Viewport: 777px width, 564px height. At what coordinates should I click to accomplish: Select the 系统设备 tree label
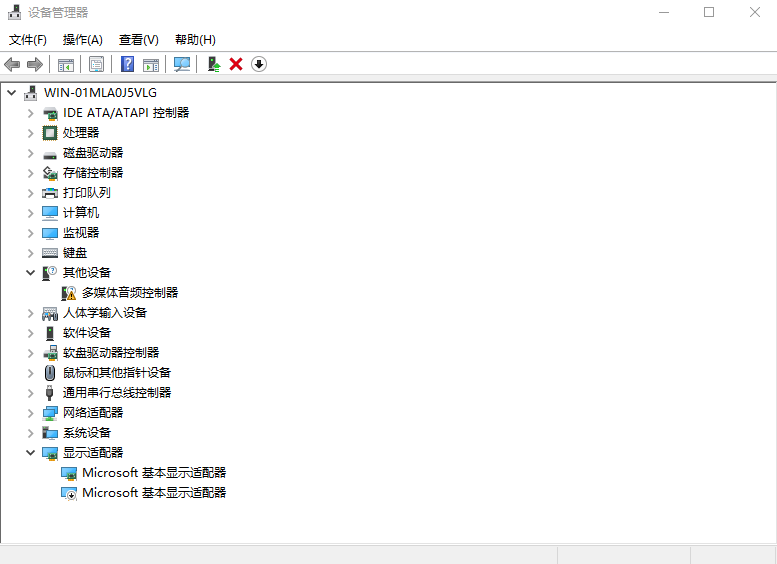[x=87, y=433]
